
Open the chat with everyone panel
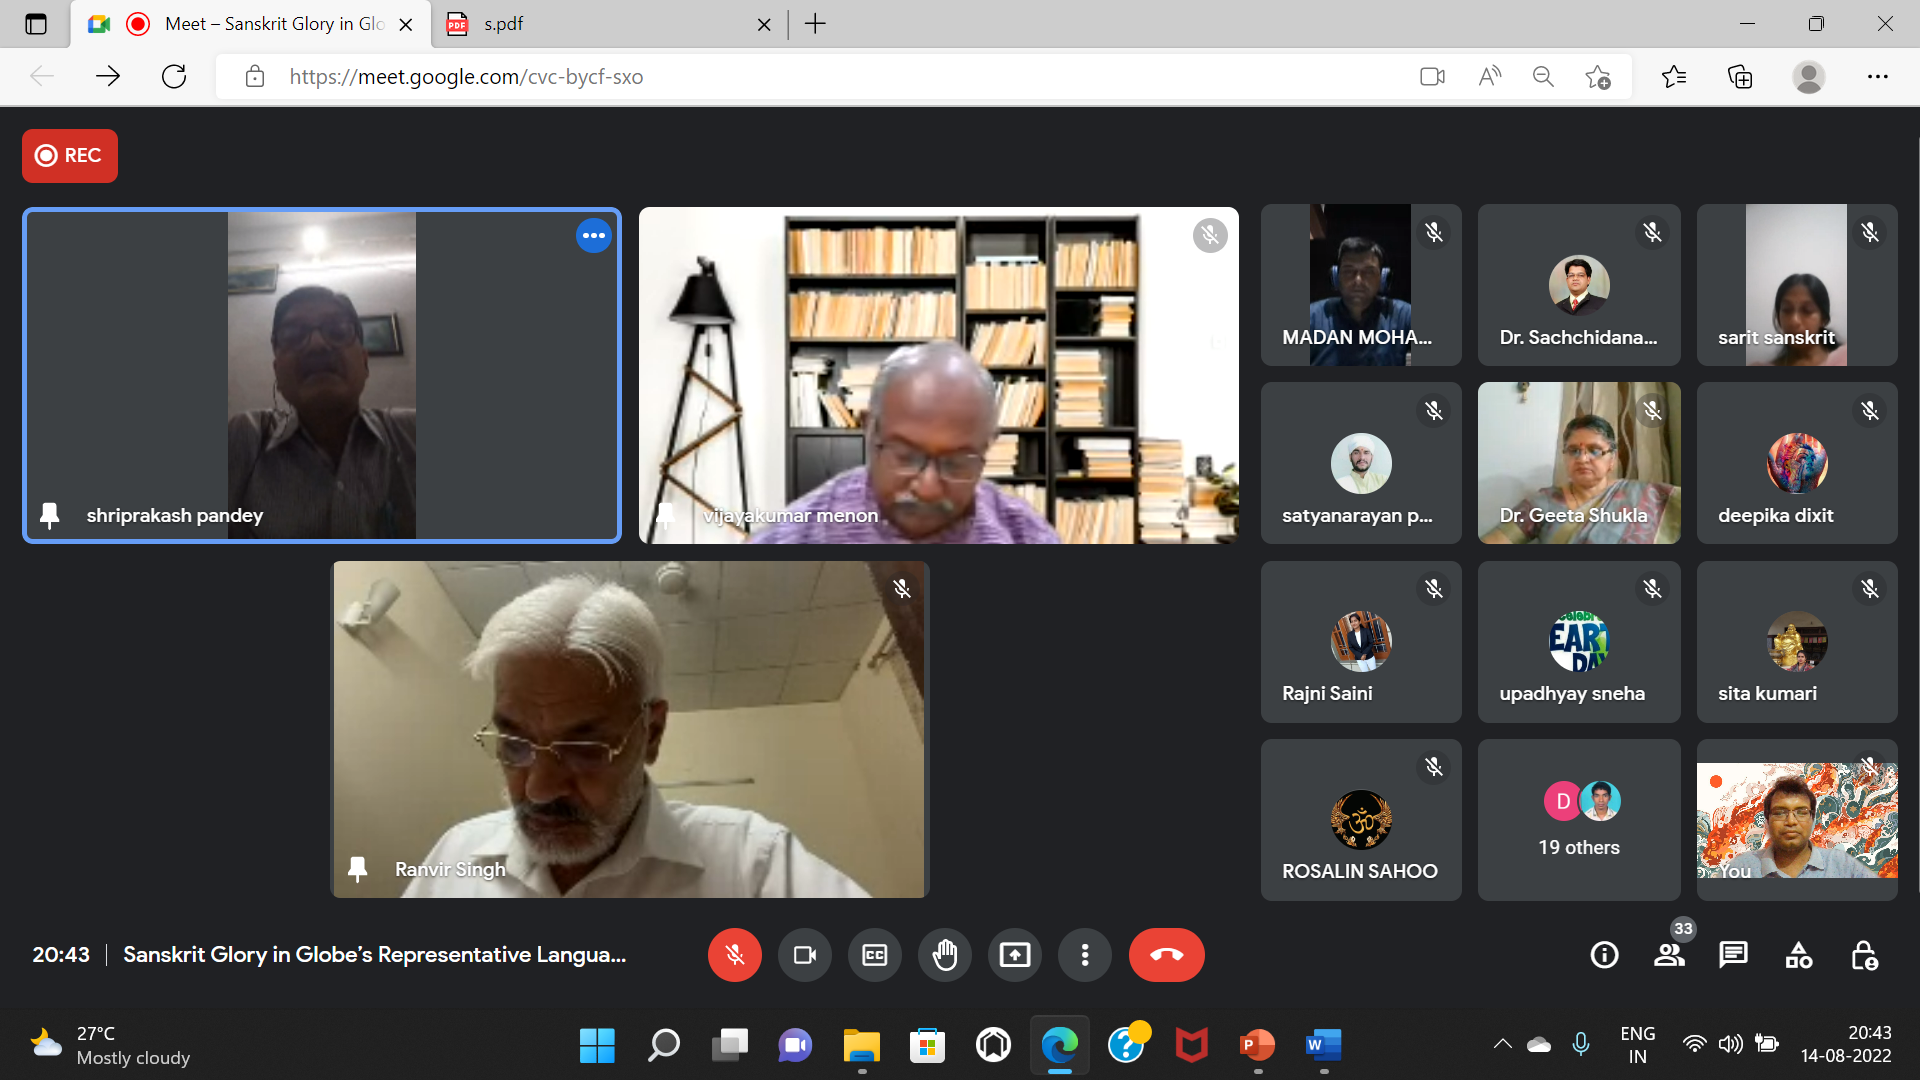[1733, 955]
